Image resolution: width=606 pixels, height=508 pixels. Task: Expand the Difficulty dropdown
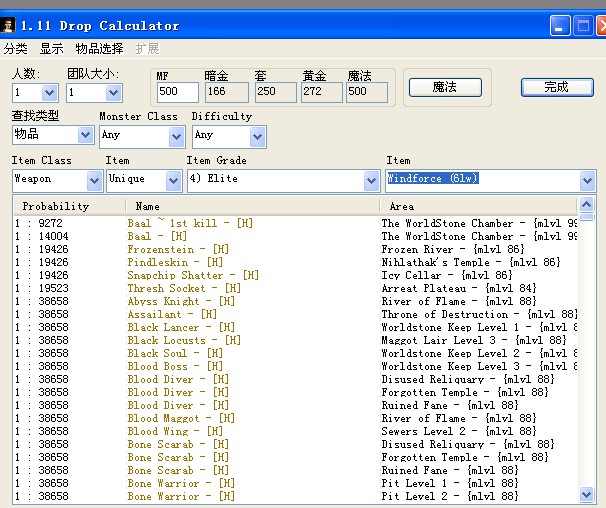pos(258,137)
